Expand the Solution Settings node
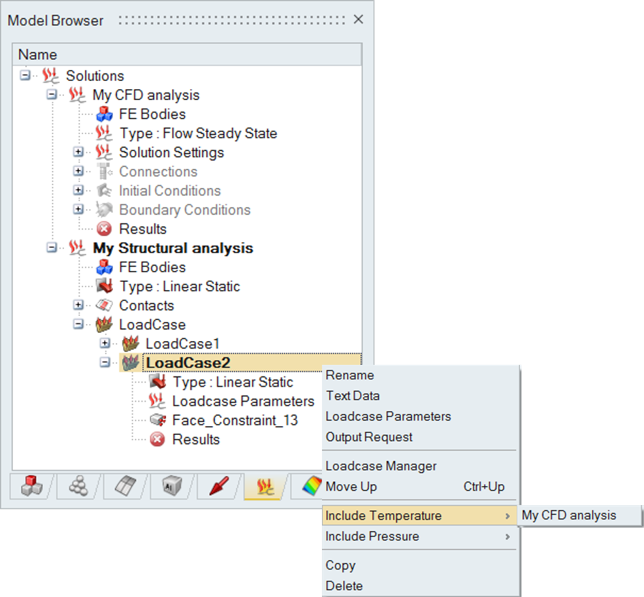This screenshot has width=644, height=597. 78,152
